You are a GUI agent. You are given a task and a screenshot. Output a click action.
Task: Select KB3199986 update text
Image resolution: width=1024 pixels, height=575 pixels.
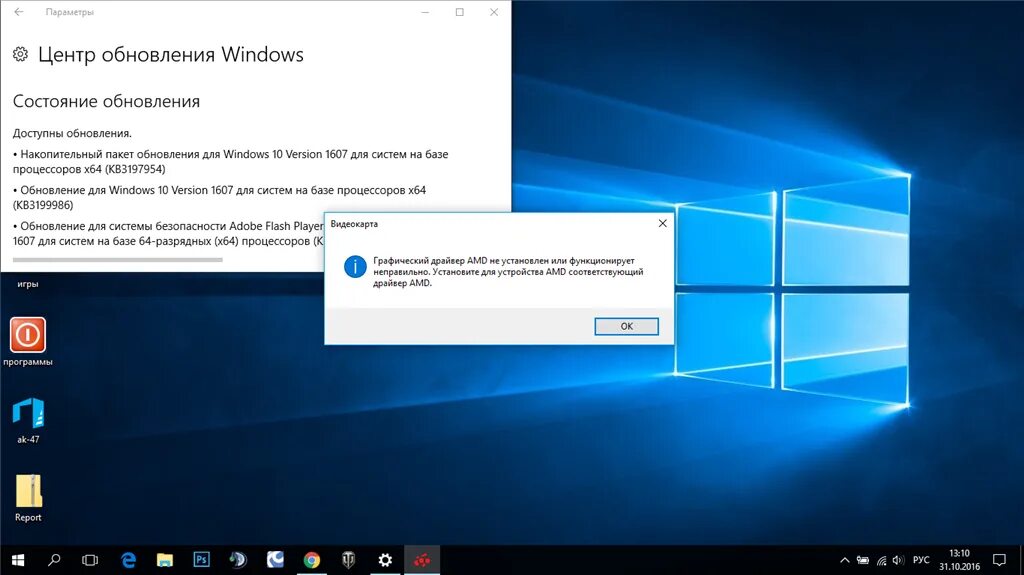click(219, 197)
